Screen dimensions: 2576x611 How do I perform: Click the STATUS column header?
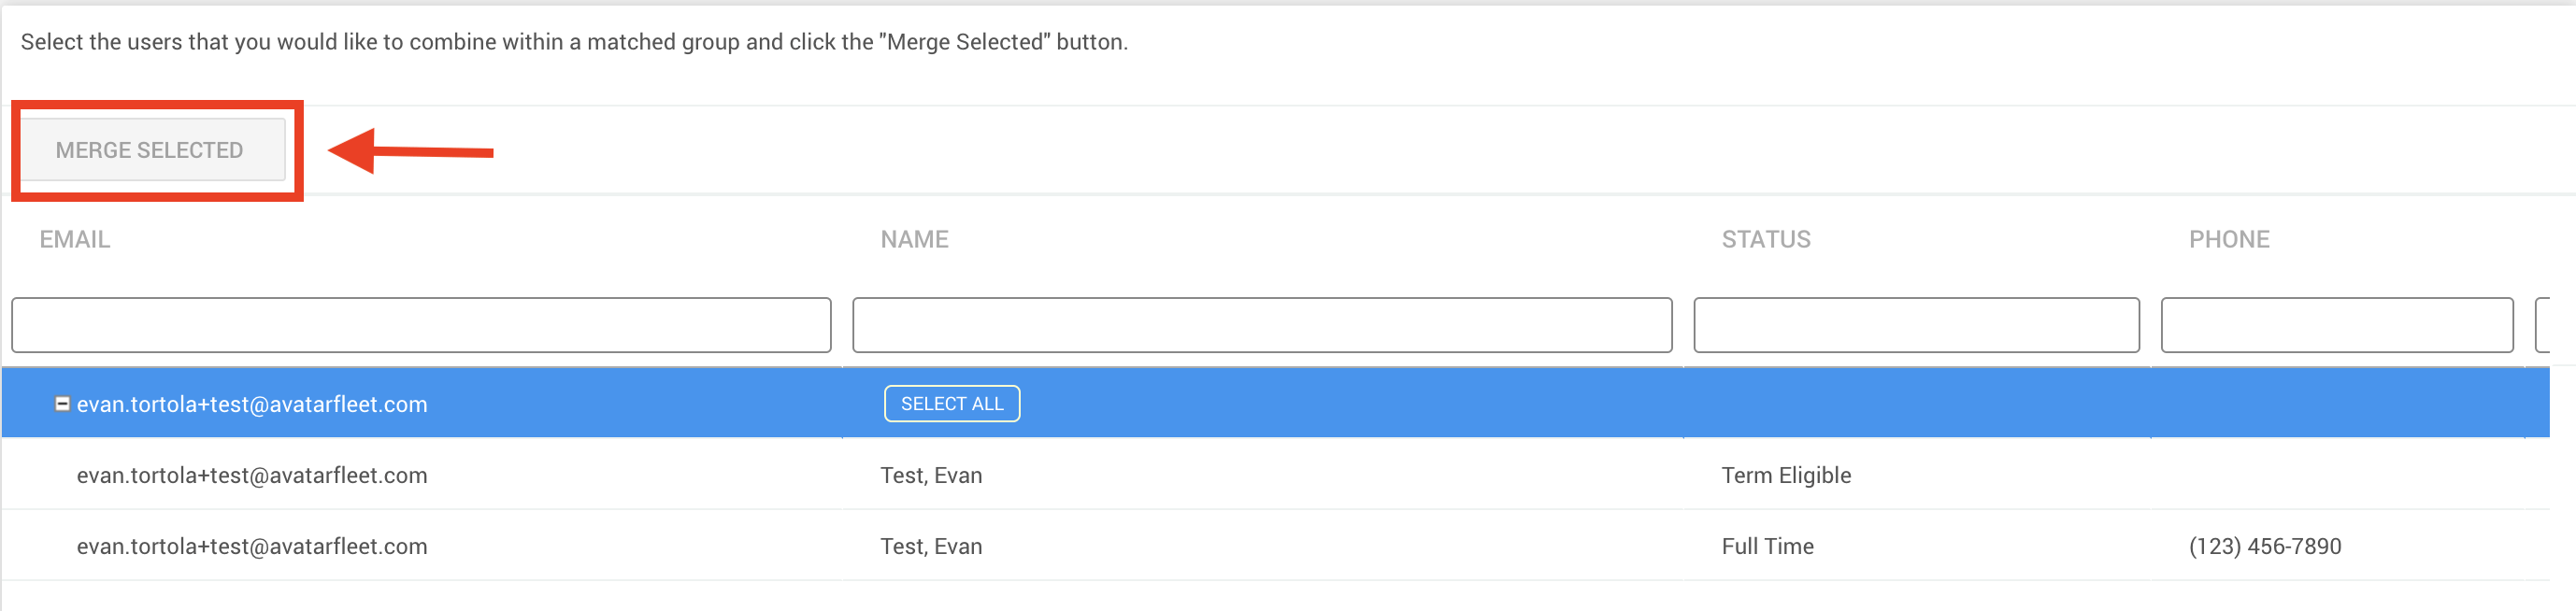(1765, 240)
